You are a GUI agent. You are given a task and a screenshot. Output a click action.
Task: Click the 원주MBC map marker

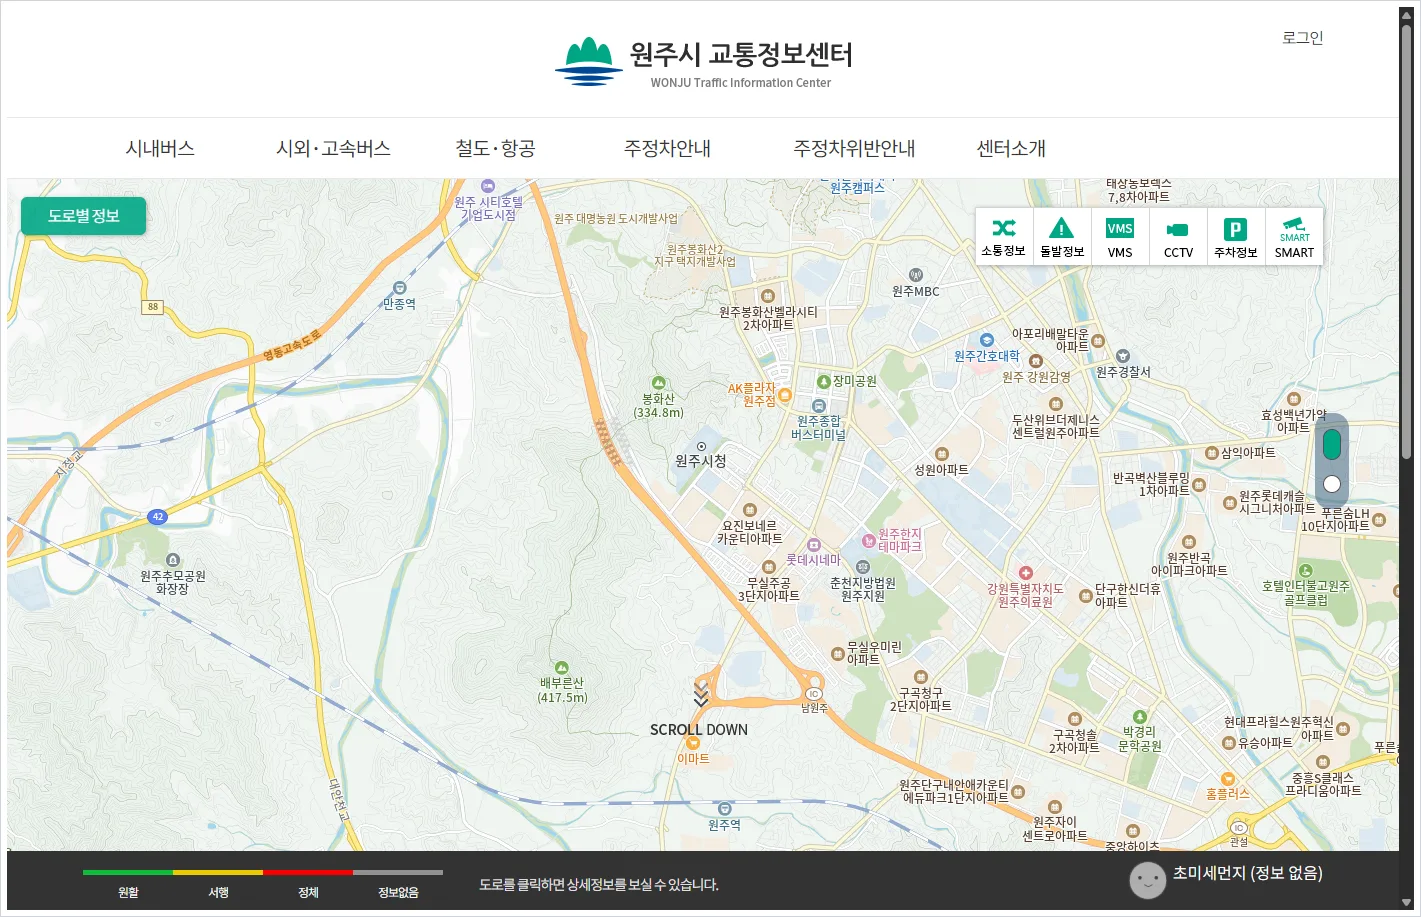click(916, 275)
